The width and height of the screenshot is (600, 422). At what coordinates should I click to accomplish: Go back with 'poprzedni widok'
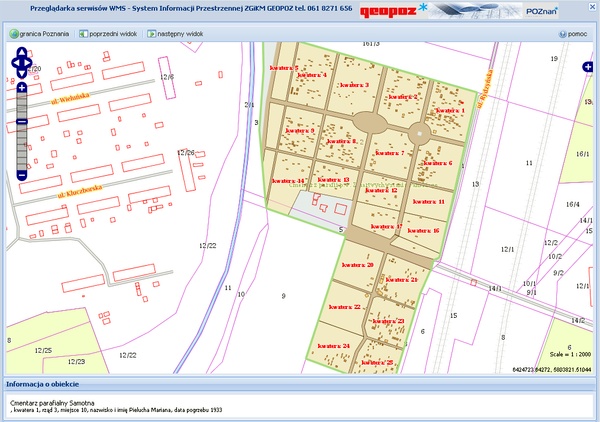108,33
